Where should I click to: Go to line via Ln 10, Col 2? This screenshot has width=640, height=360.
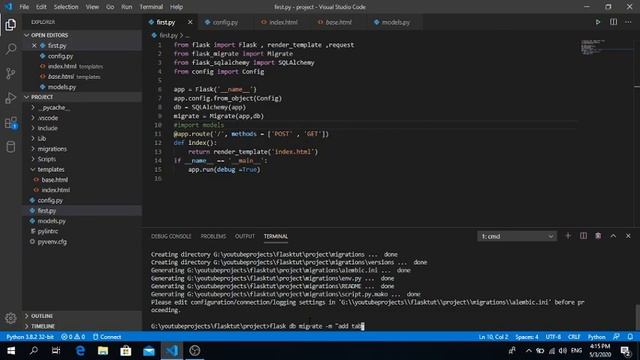click(x=493, y=337)
